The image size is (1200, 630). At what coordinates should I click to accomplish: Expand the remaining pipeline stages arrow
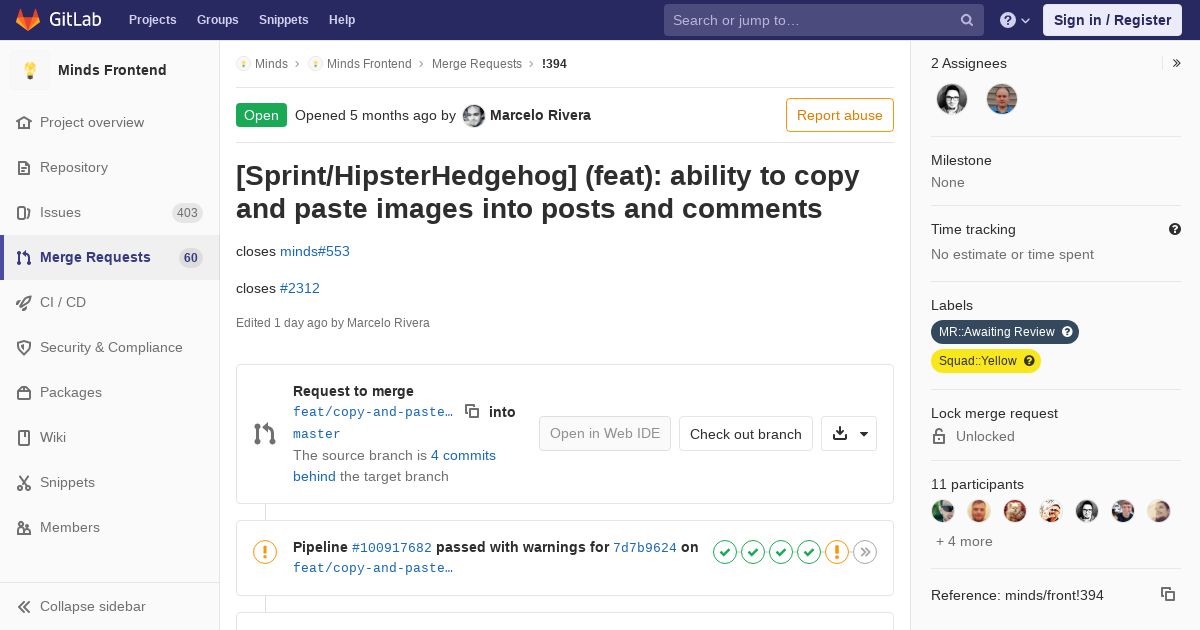tap(865, 552)
